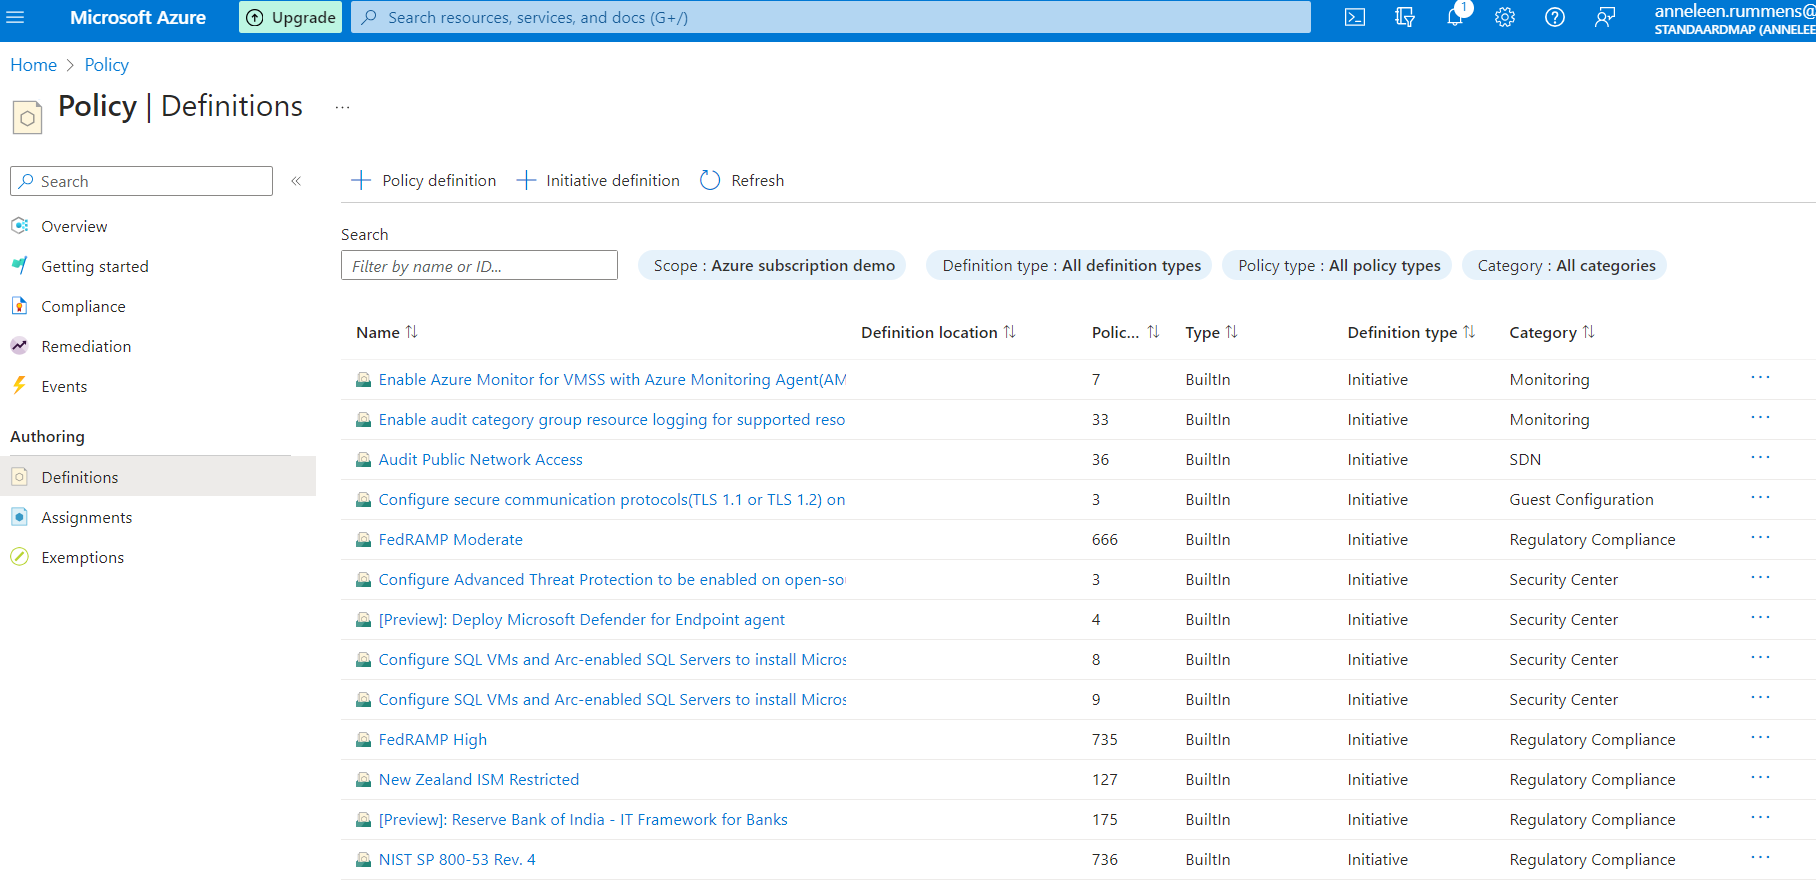Open Compliance in the sidebar

[x=83, y=307]
